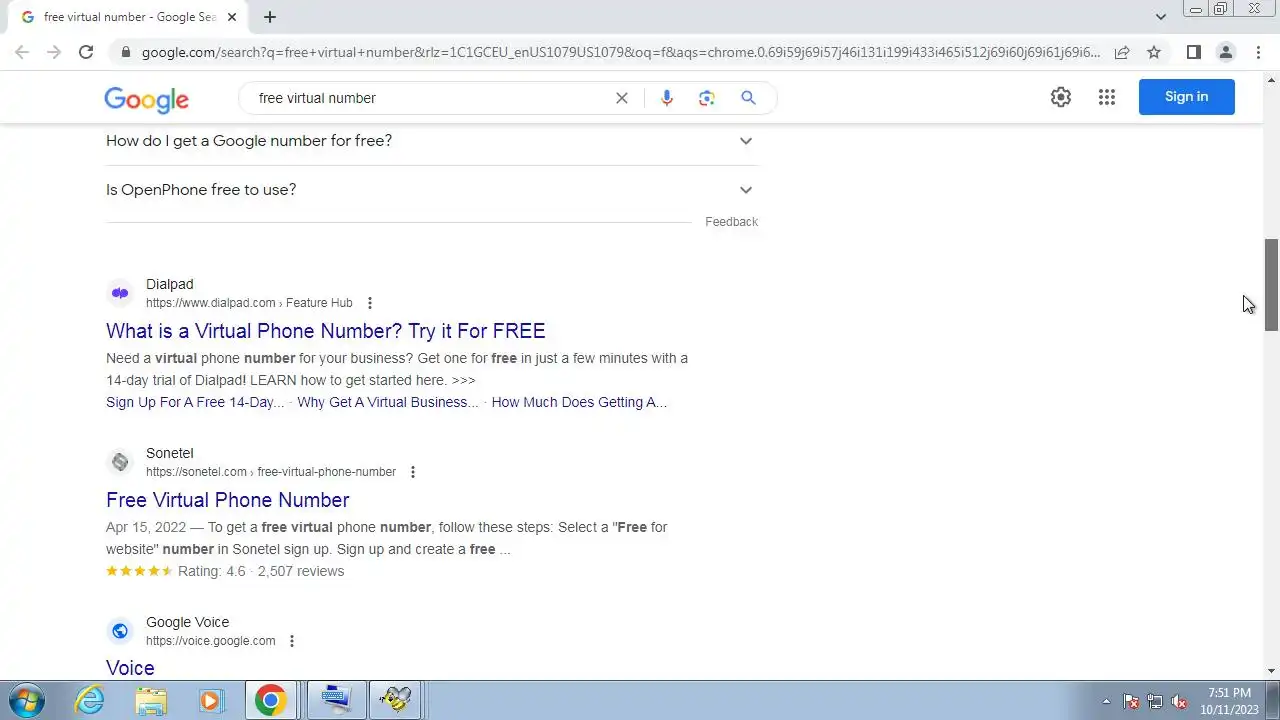Click the muted volume tray icon

point(1179,701)
